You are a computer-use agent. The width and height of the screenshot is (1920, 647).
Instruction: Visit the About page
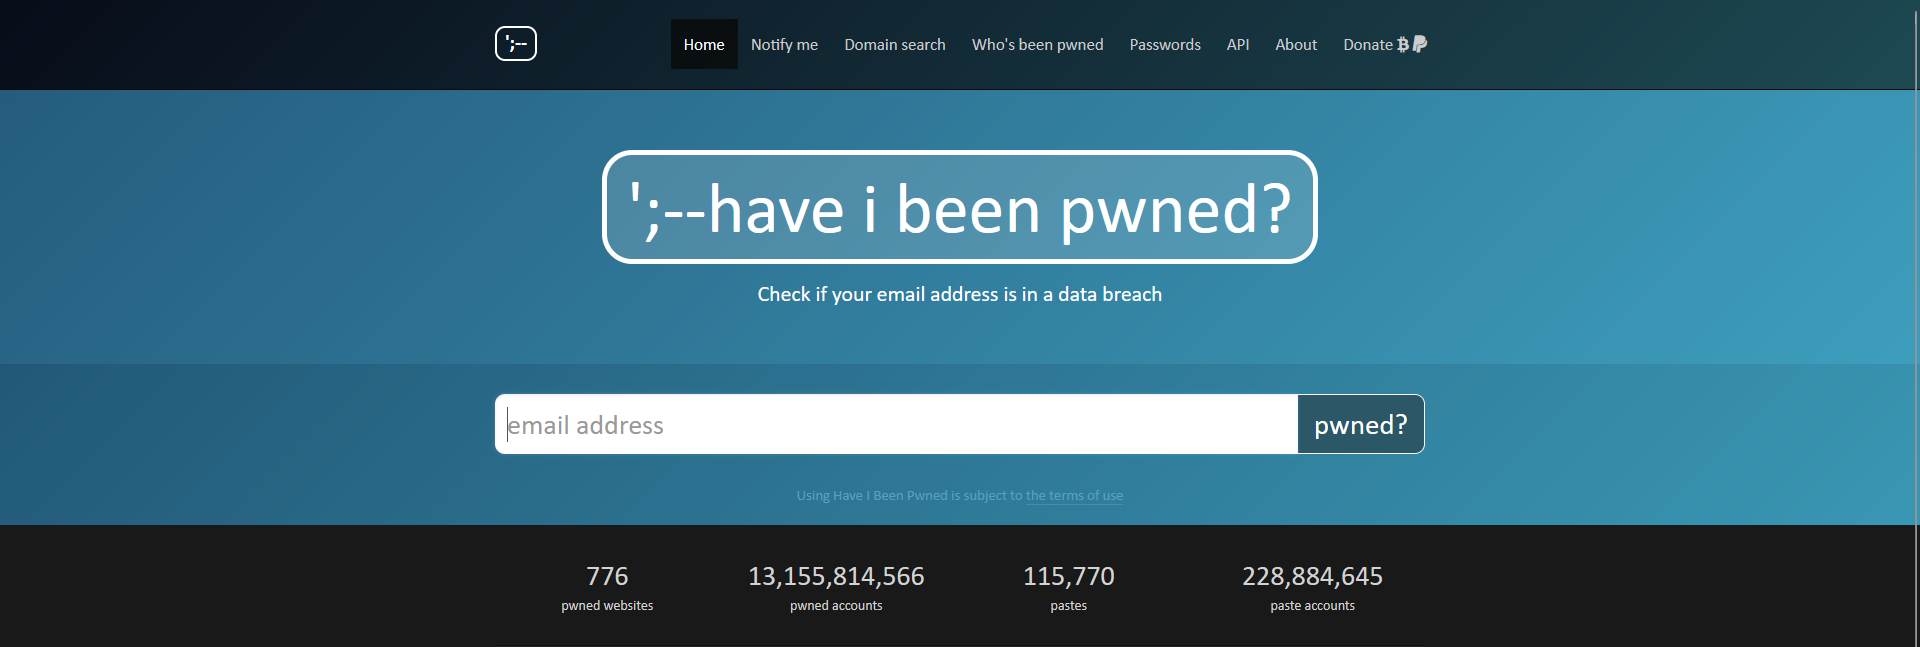[1296, 44]
